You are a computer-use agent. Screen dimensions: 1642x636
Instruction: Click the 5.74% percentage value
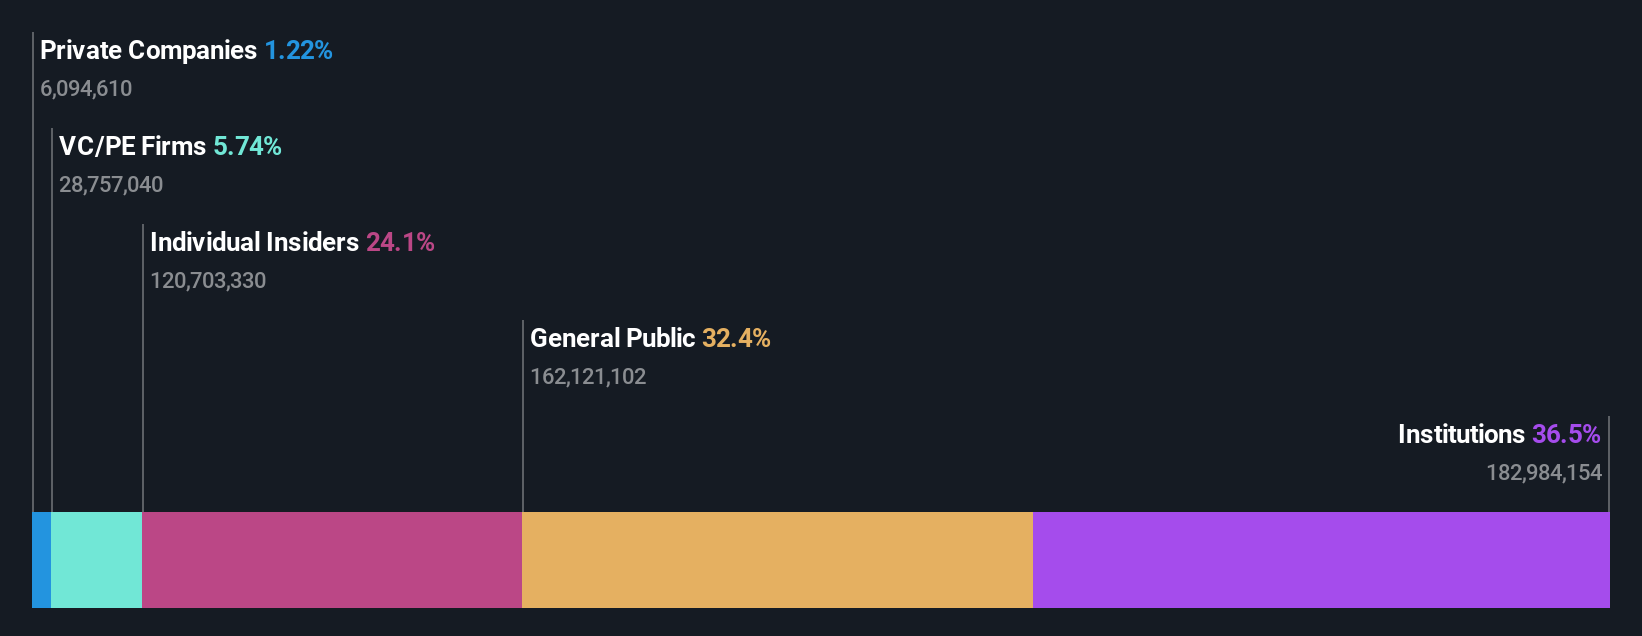(x=247, y=146)
